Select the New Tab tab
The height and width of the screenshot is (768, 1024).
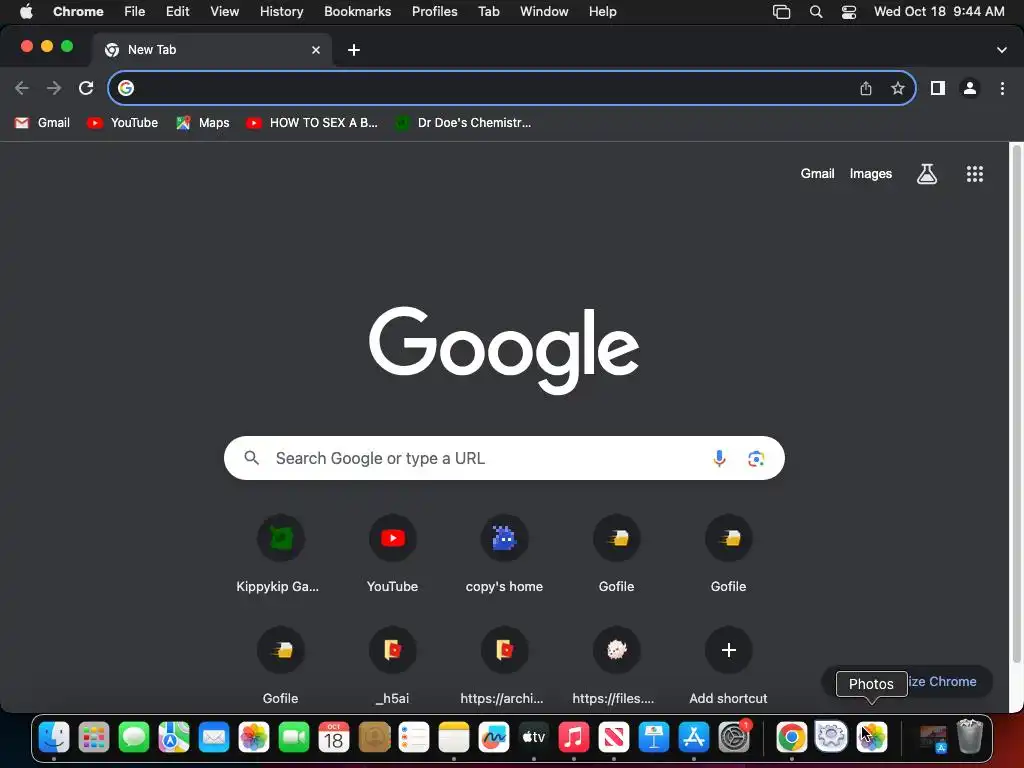(212, 50)
